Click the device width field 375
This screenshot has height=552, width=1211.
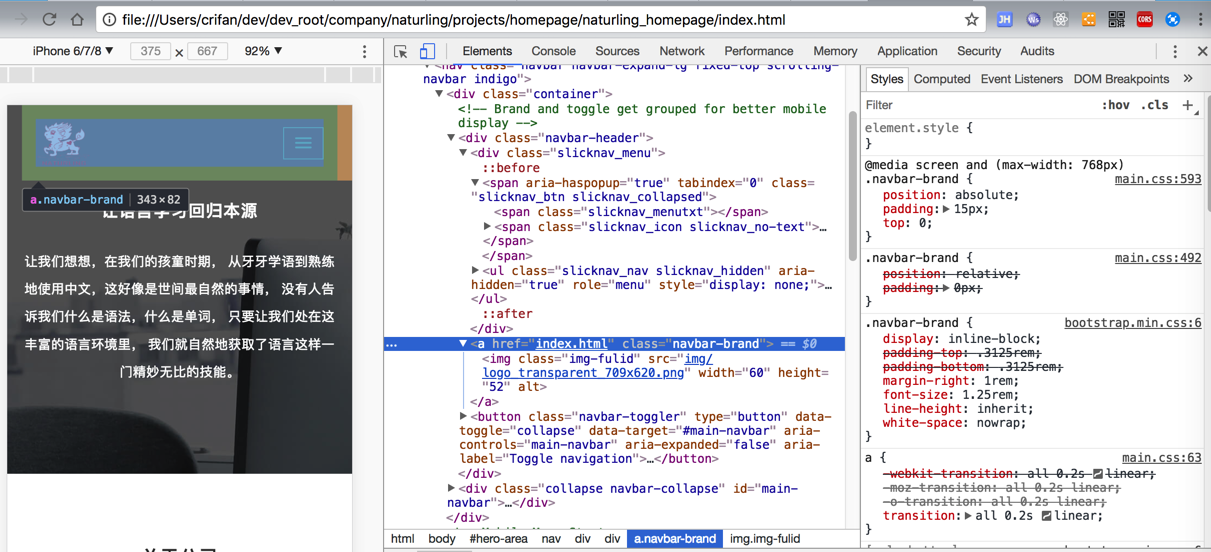150,51
